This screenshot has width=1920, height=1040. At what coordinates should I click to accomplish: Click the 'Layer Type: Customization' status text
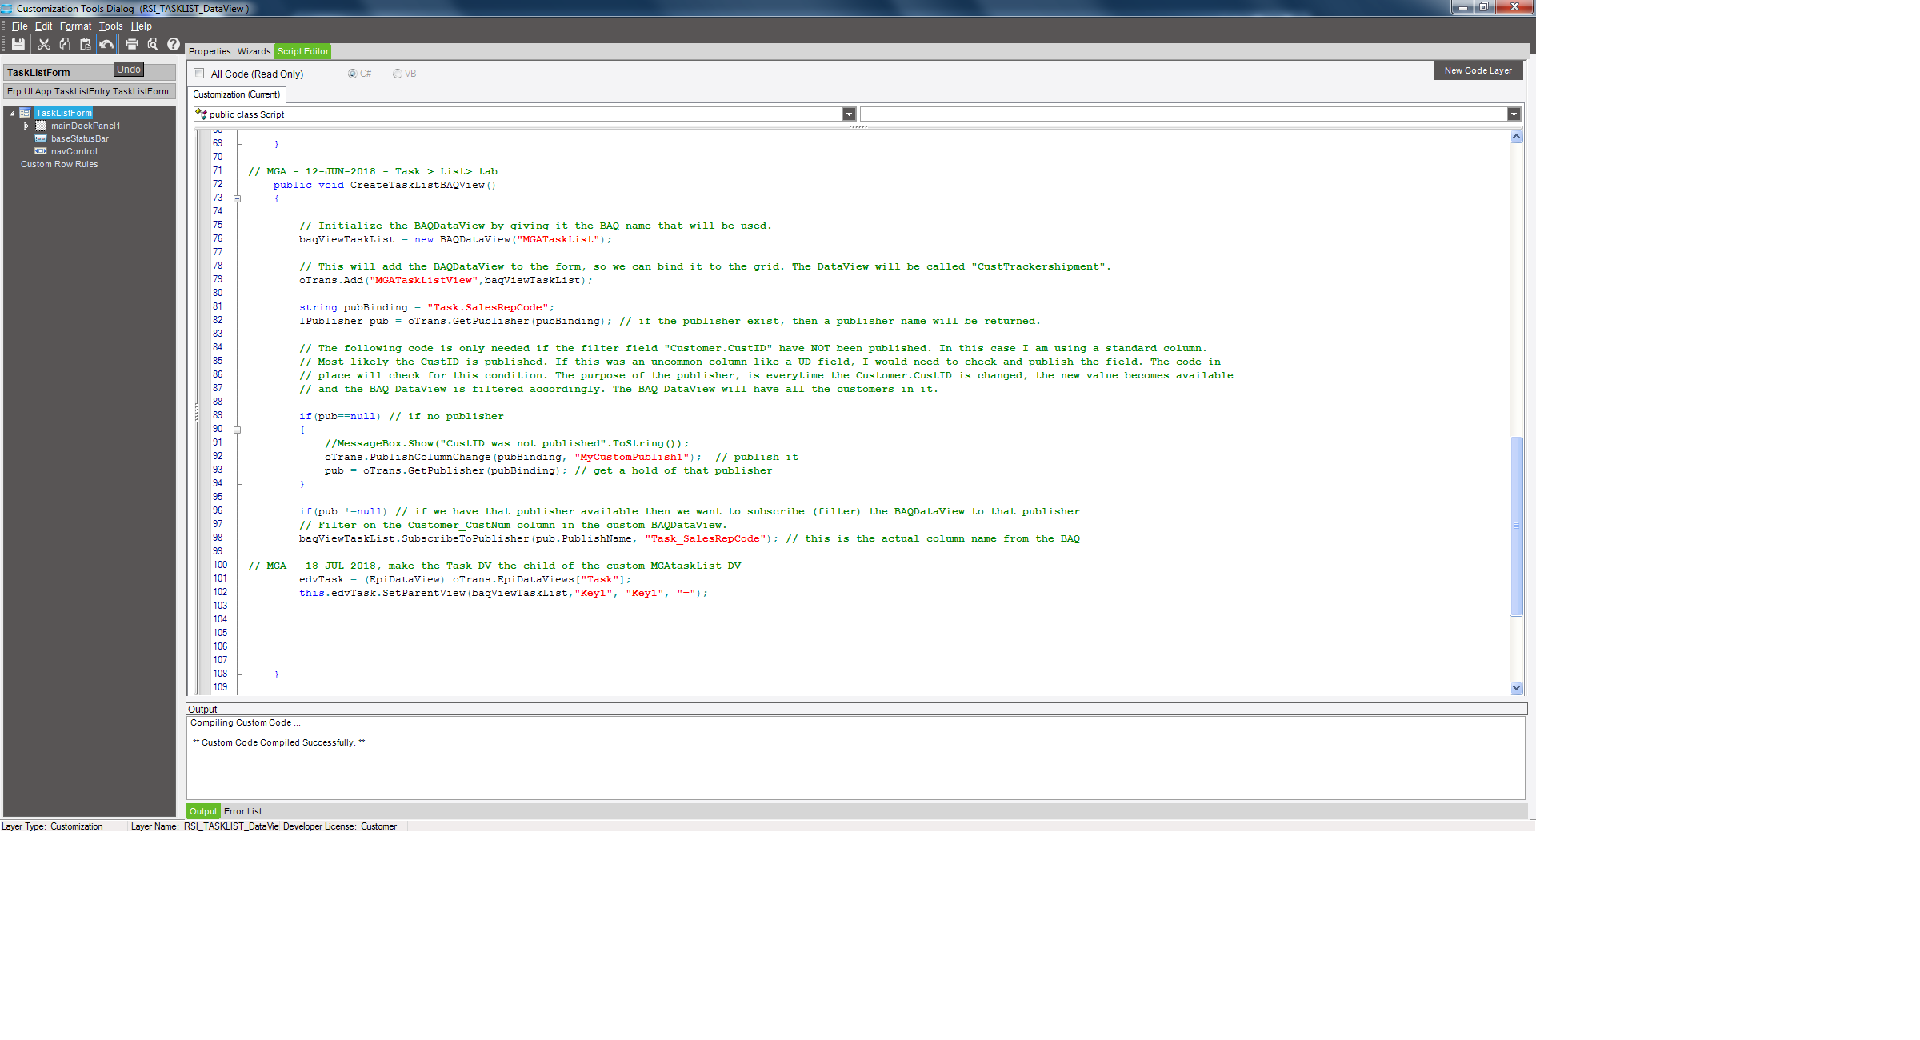[x=52, y=827]
